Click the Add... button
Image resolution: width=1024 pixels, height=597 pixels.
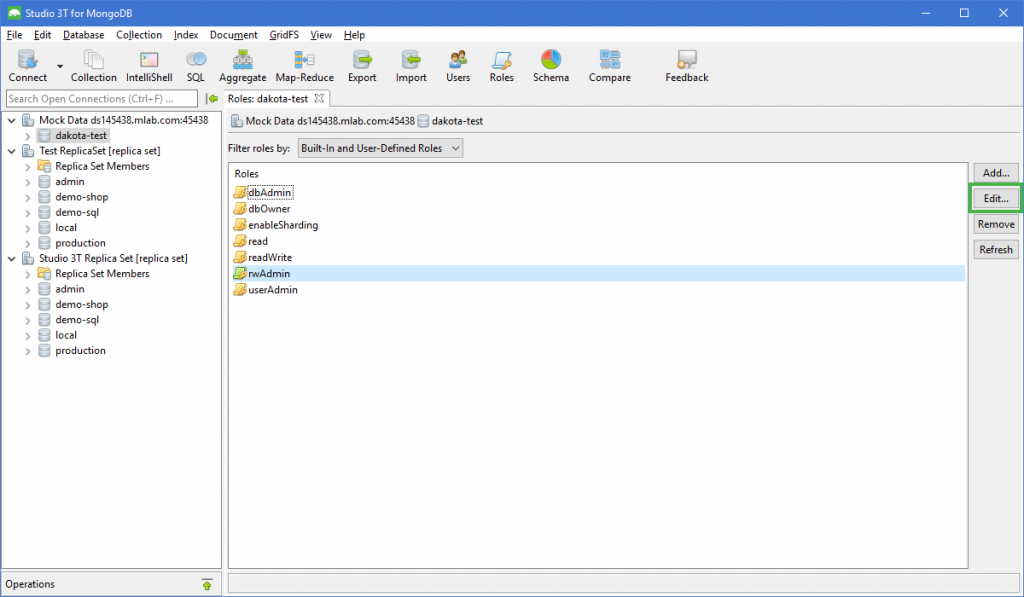point(996,173)
